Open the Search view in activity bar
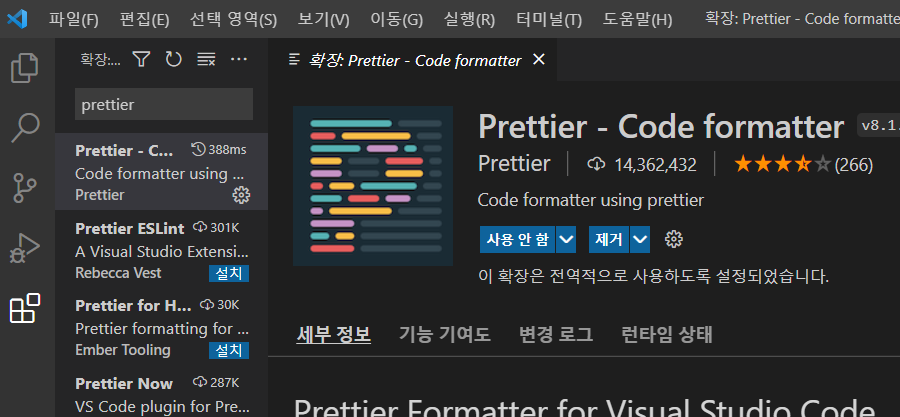 [25, 128]
